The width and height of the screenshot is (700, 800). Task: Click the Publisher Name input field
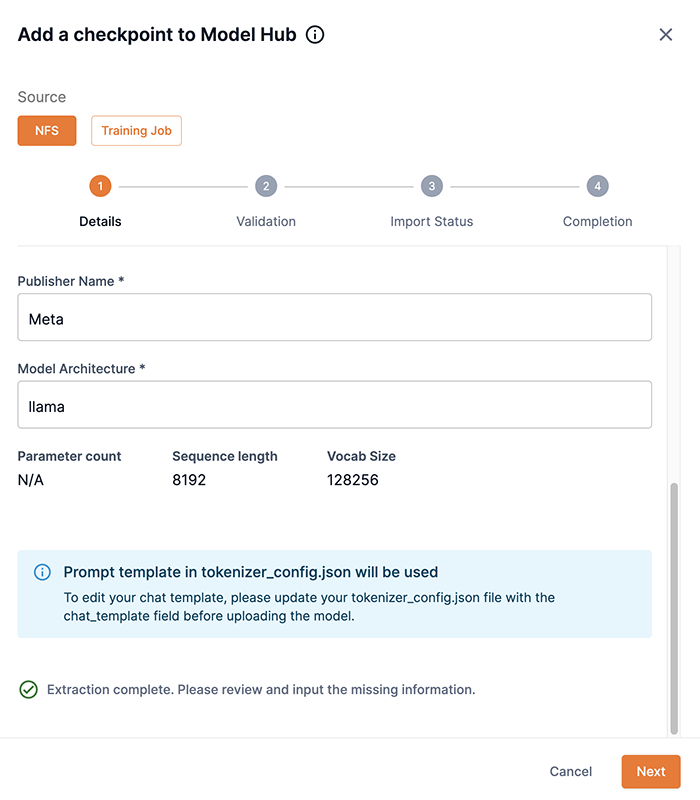click(335, 317)
